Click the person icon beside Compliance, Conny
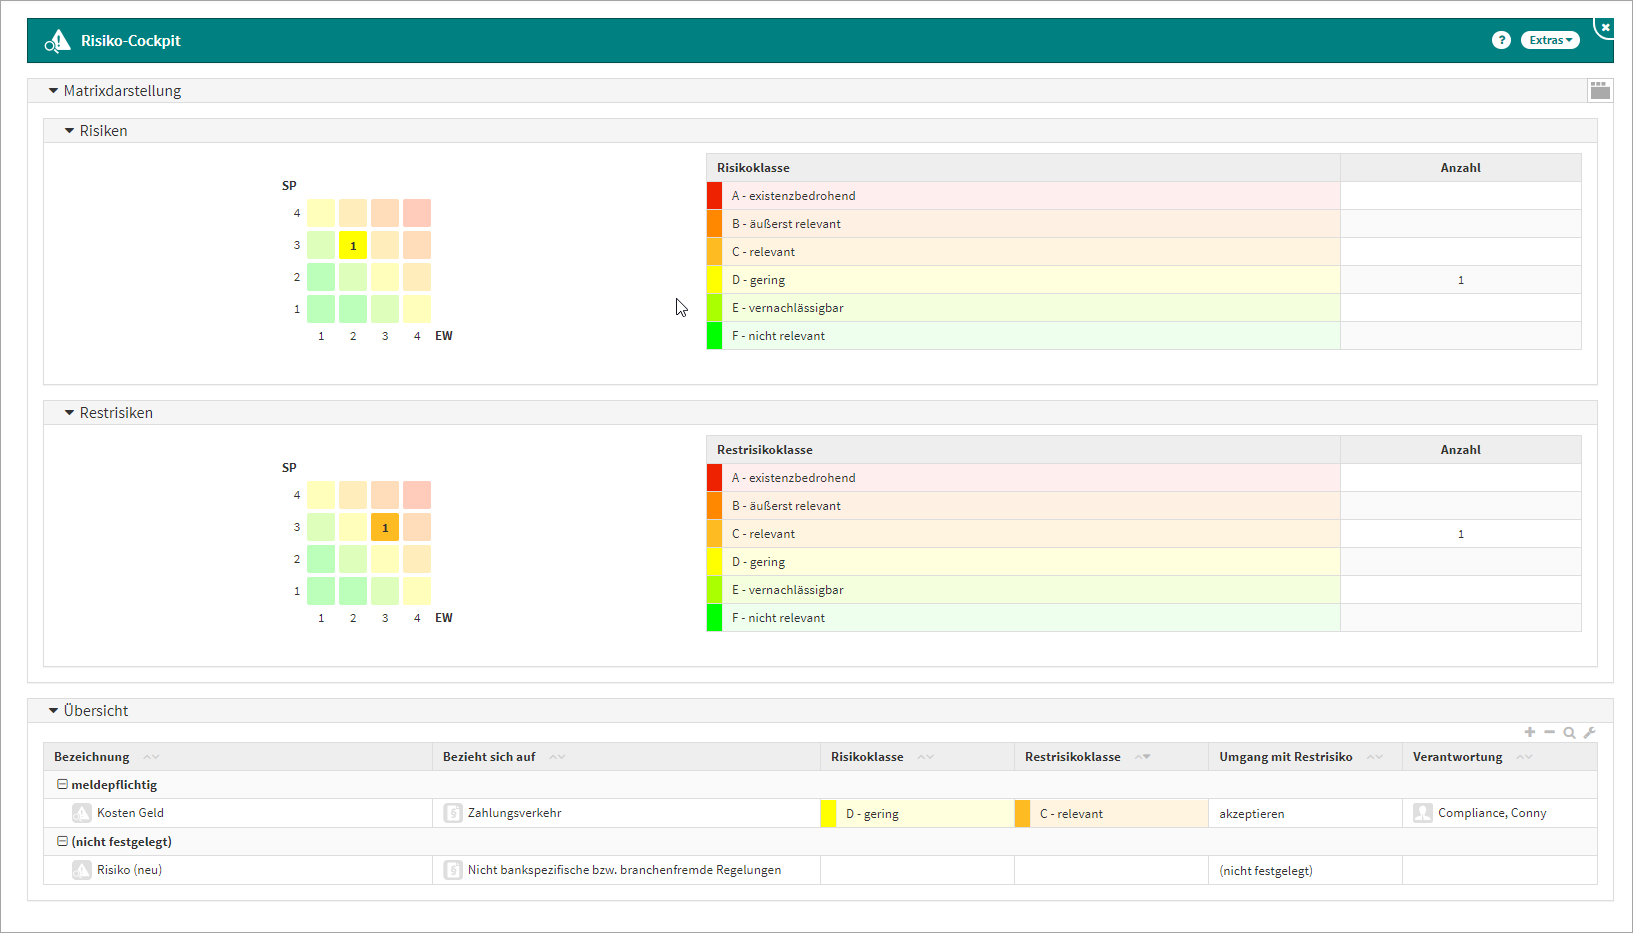1633x933 pixels. [1422, 813]
